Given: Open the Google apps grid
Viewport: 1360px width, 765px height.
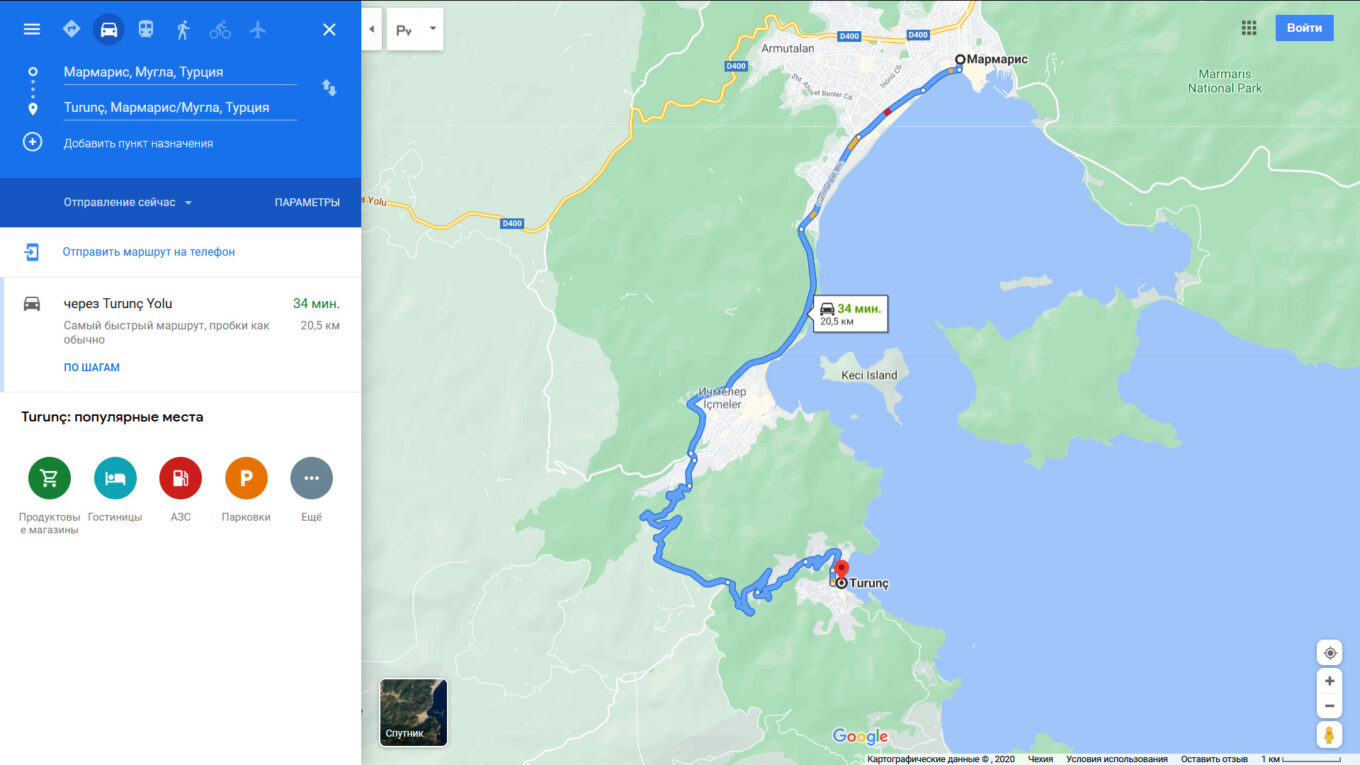Looking at the screenshot, I should coord(1249,28).
